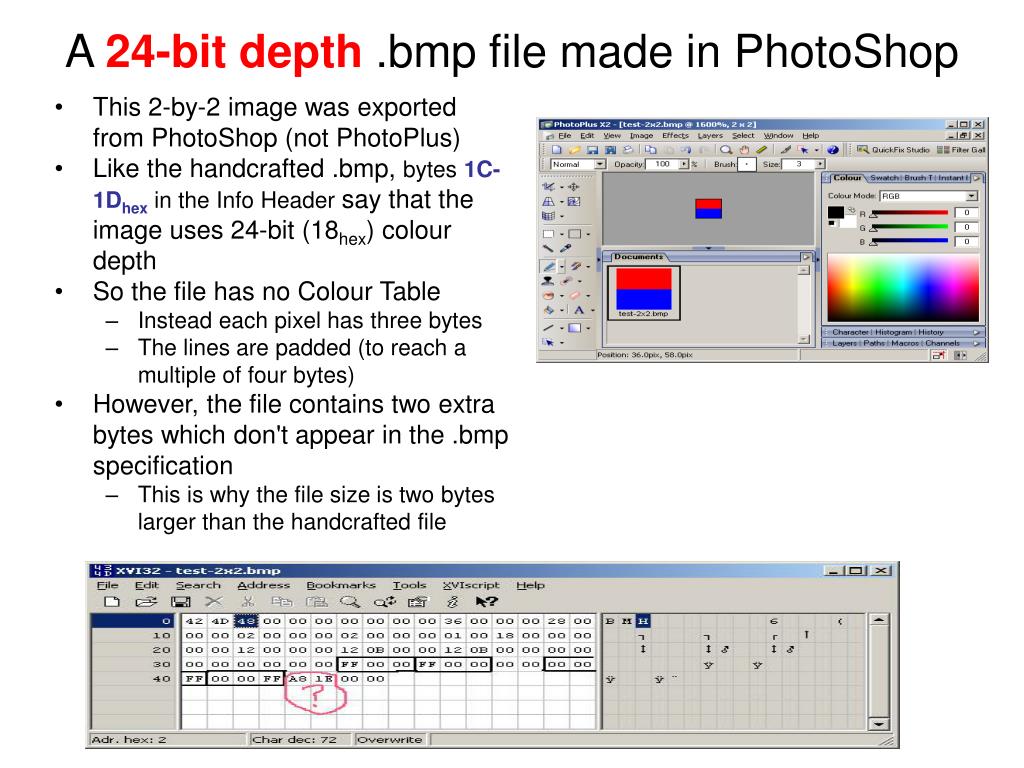The width and height of the screenshot is (1024, 768).
Task: Click New file icon in XVI32 toolbar
Action: pos(112,601)
